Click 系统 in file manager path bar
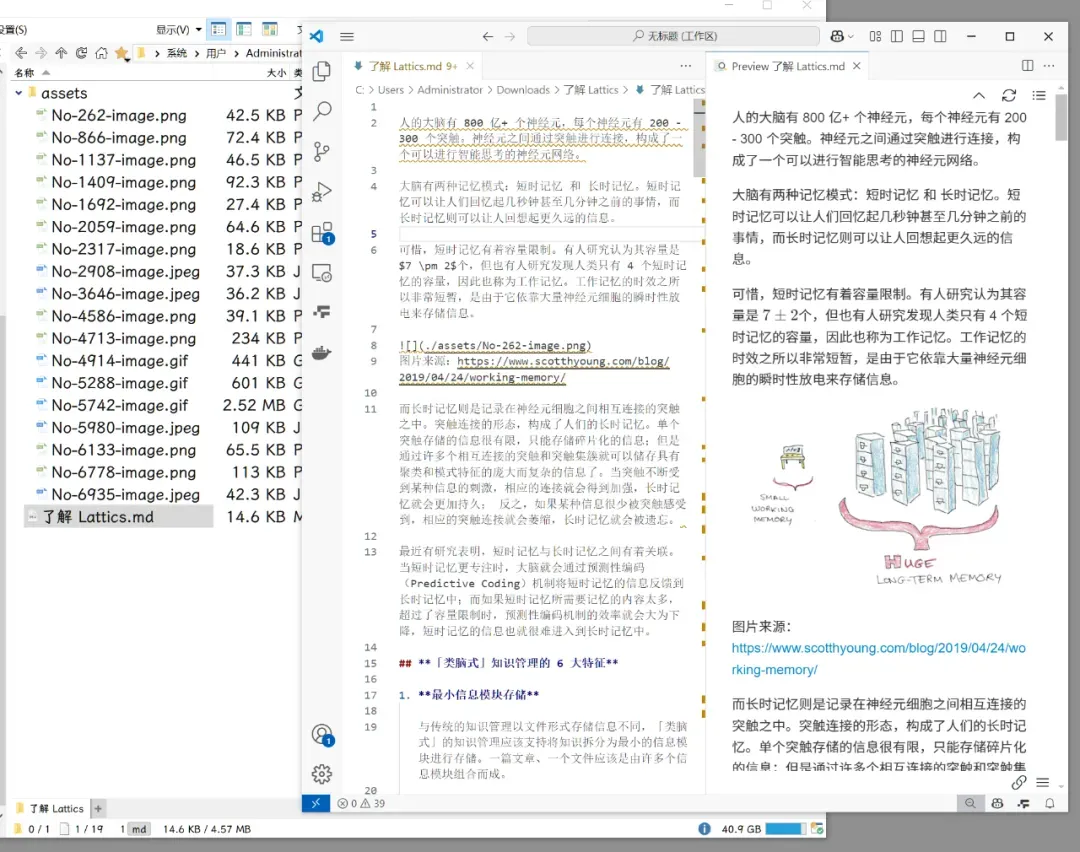This screenshot has width=1080, height=852. 177,53
